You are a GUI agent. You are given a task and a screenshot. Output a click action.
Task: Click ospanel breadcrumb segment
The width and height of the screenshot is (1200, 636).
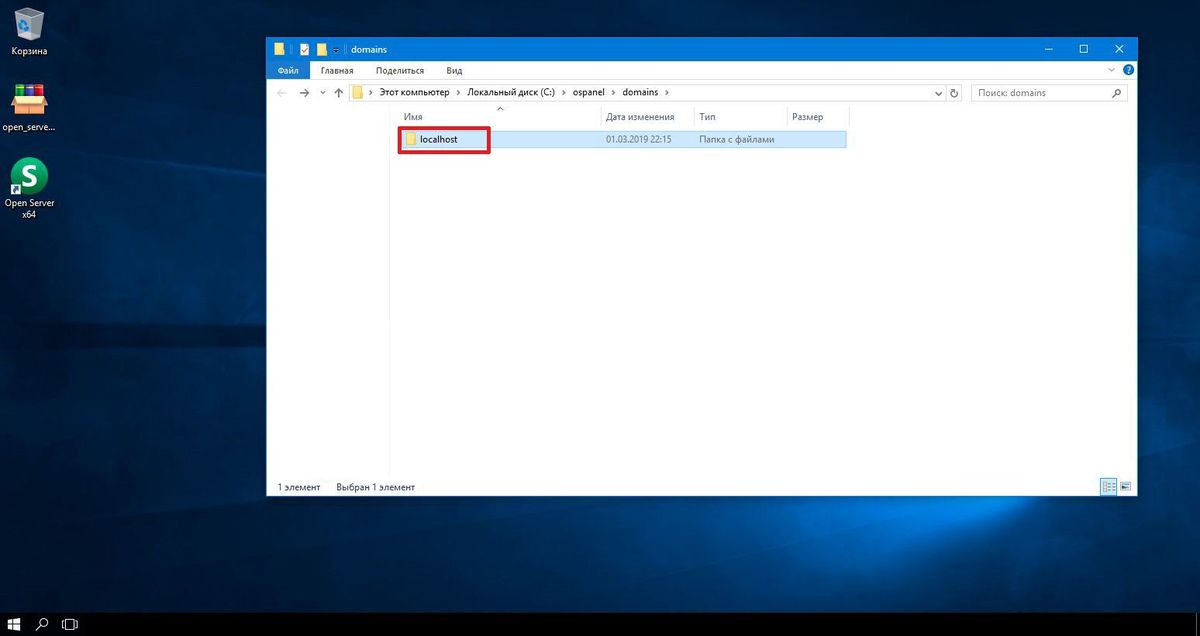[x=589, y=93]
